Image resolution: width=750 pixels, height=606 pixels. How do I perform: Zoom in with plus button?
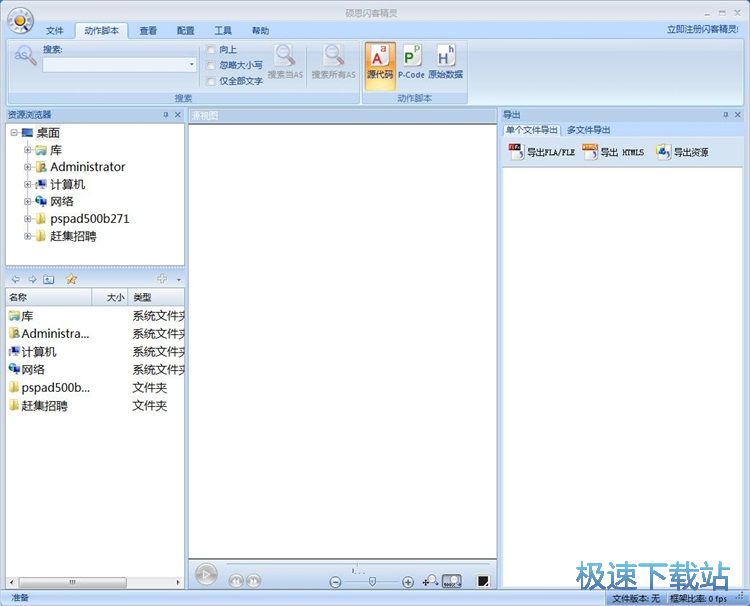(408, 582)
